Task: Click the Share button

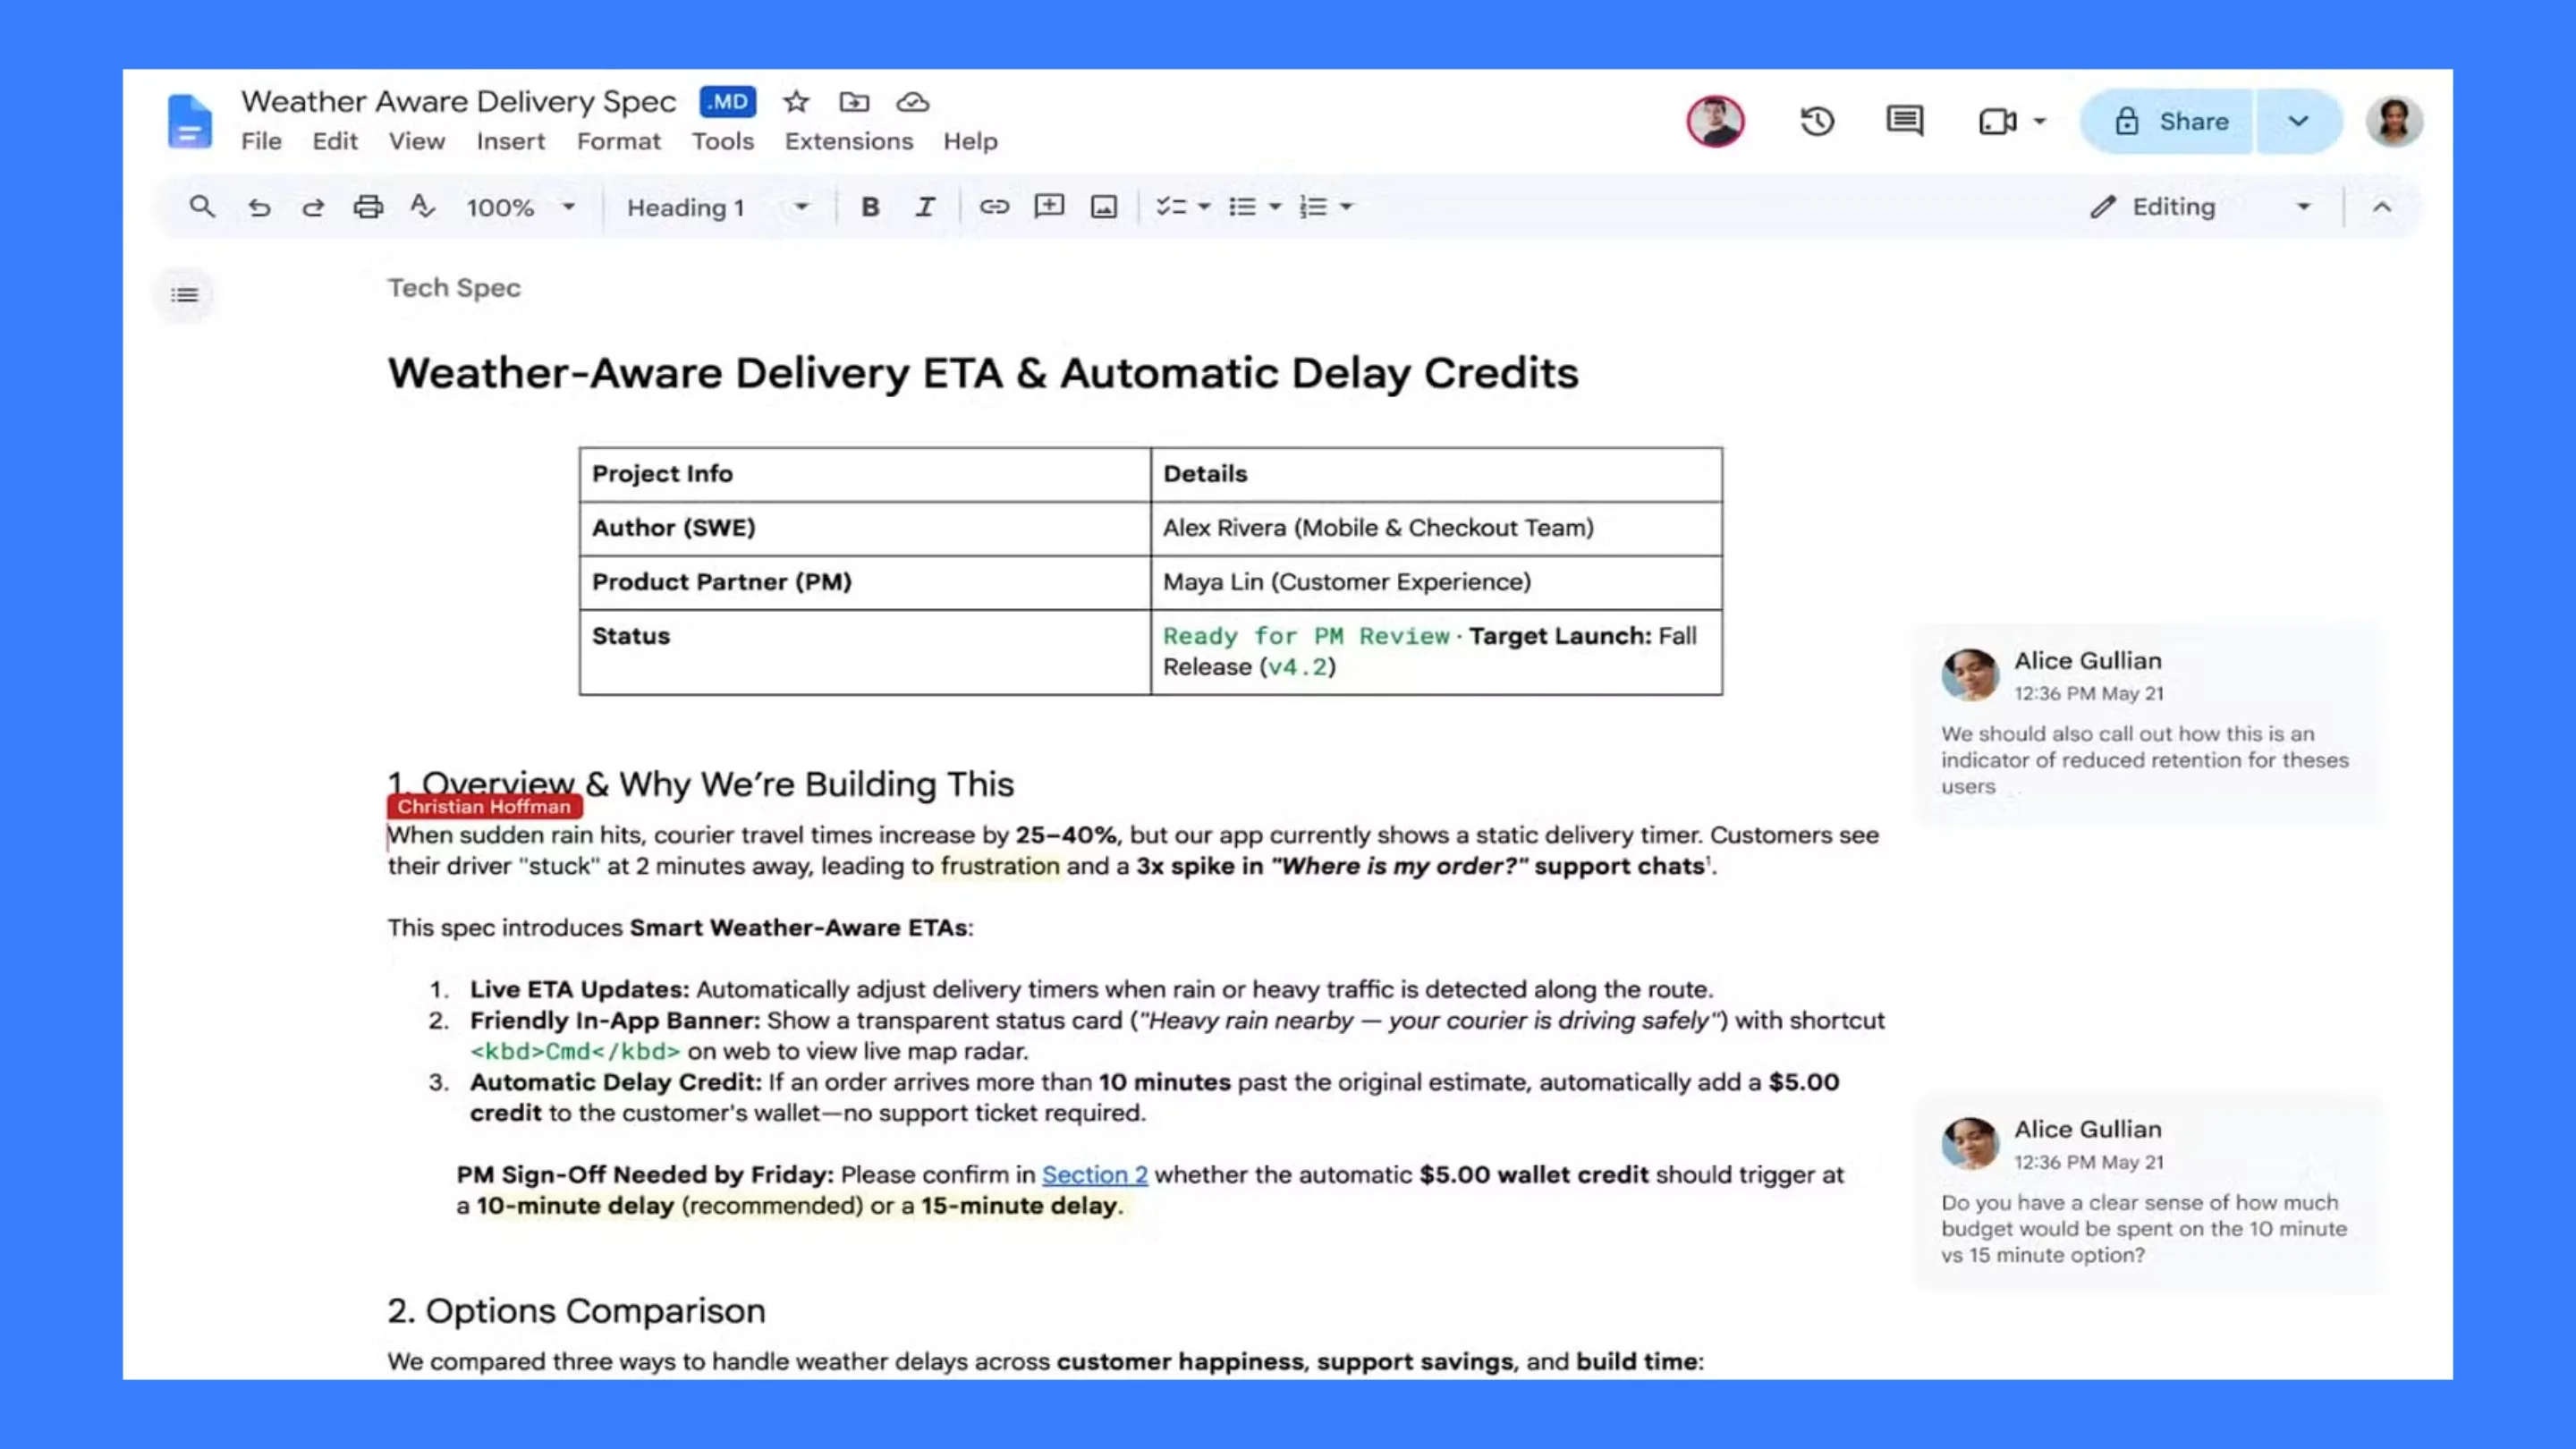Action: coord(2168,121)
